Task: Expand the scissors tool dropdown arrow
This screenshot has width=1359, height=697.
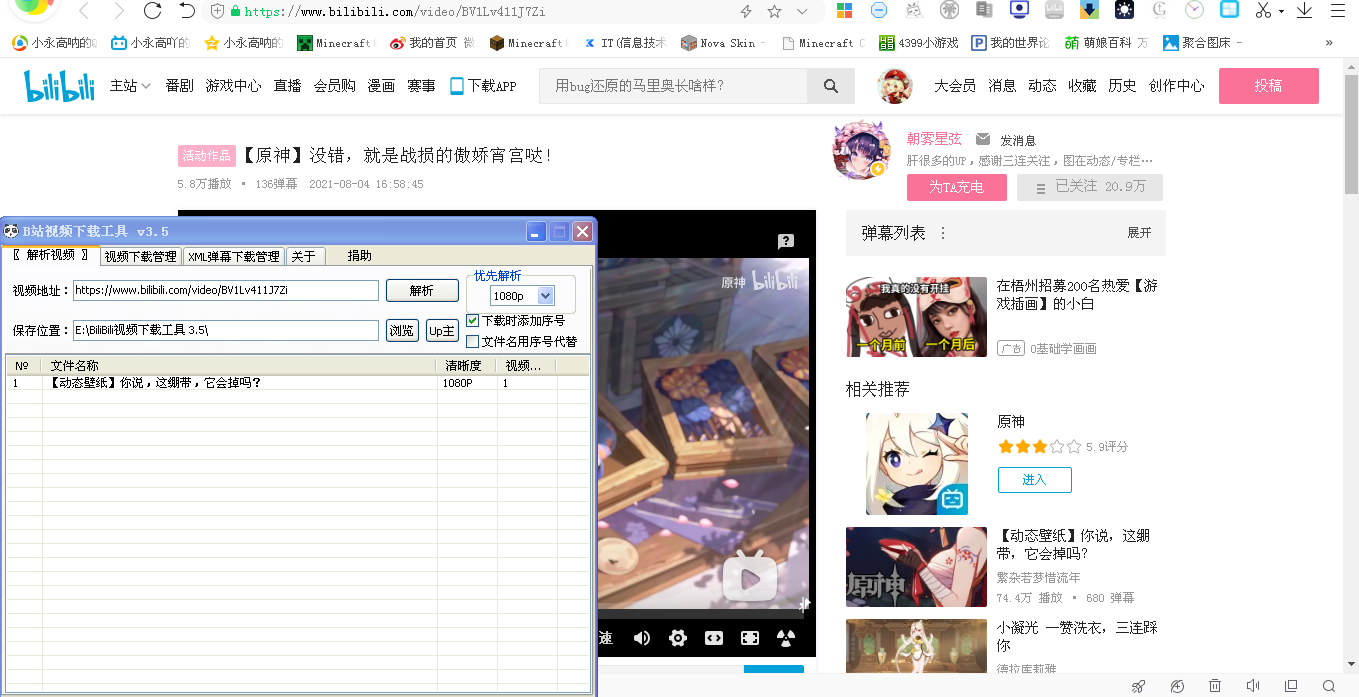Action: click(1282, 11)
